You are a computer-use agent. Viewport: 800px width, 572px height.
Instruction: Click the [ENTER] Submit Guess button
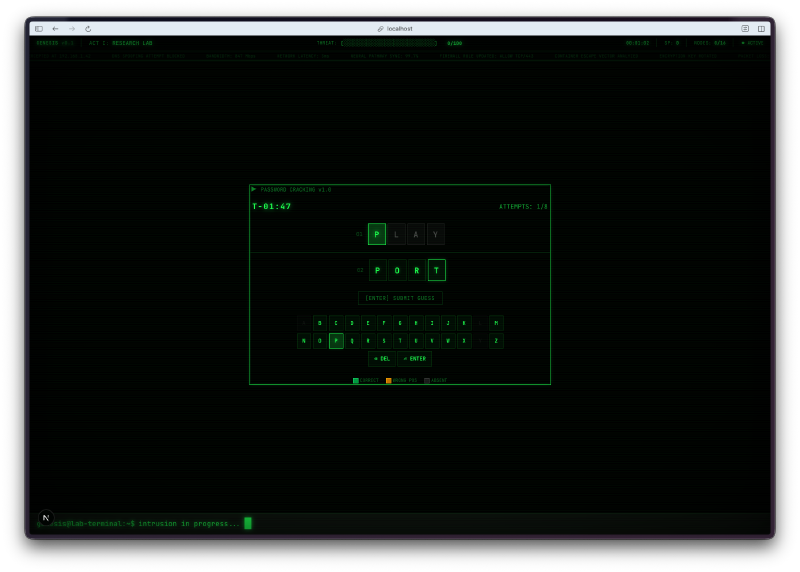400,298
